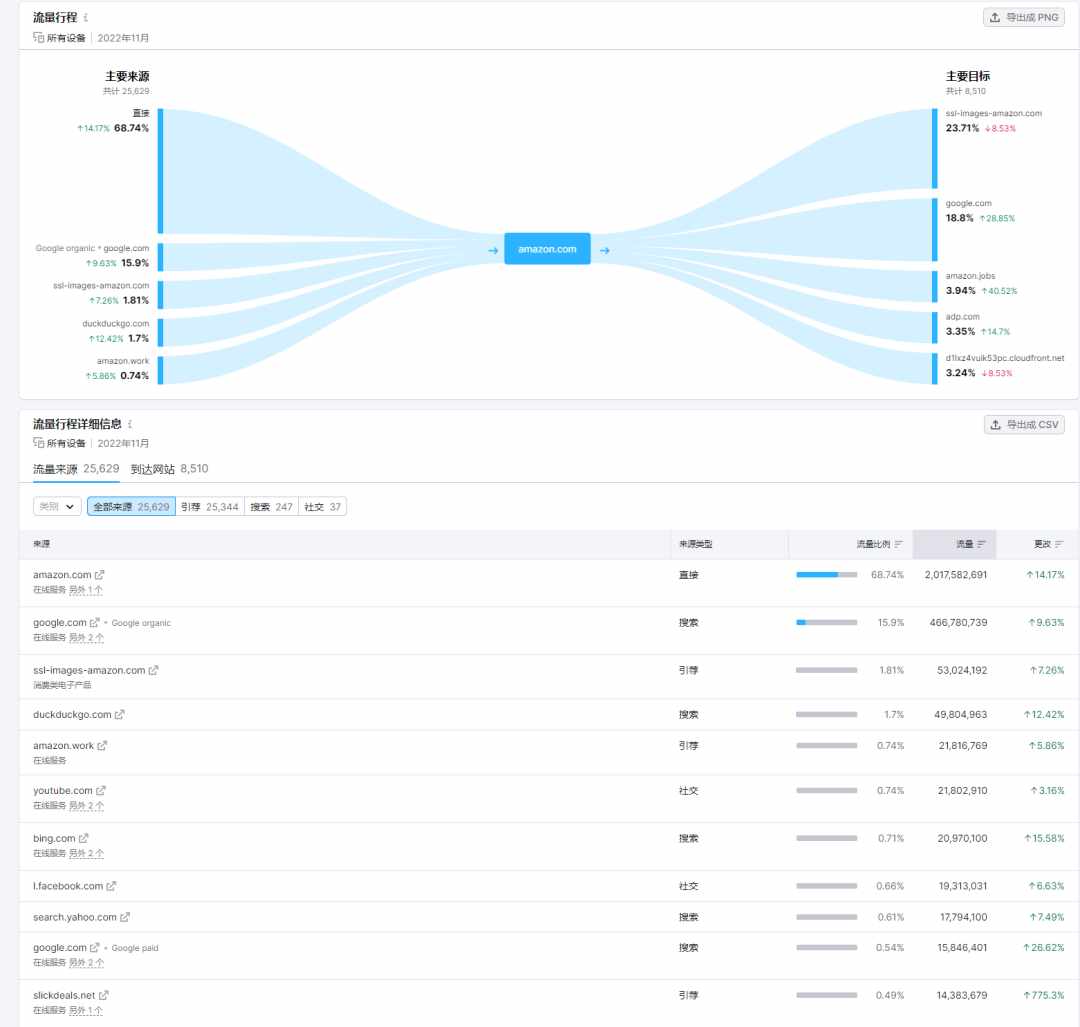
Task: Expand 另外 2 个 under google.com Google organic
Action: tap(86, 637)
